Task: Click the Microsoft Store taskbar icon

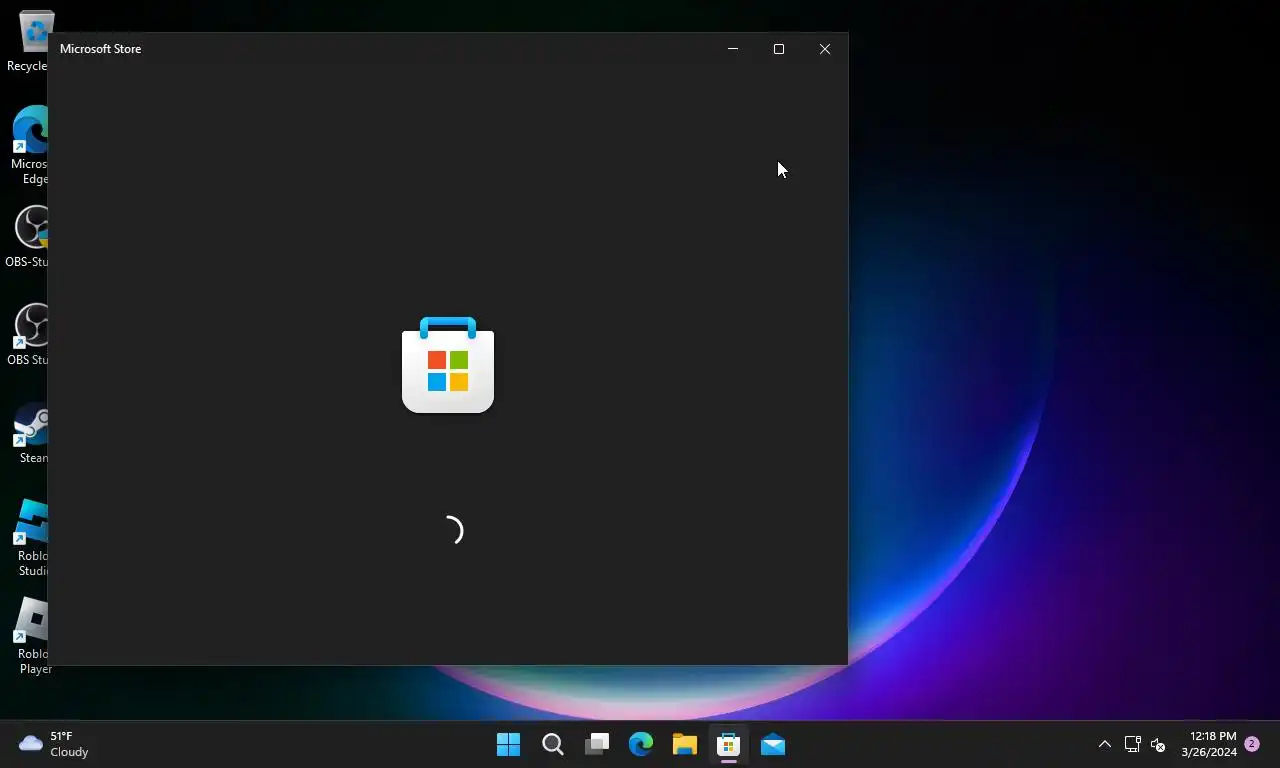Action: click(728, 744)
